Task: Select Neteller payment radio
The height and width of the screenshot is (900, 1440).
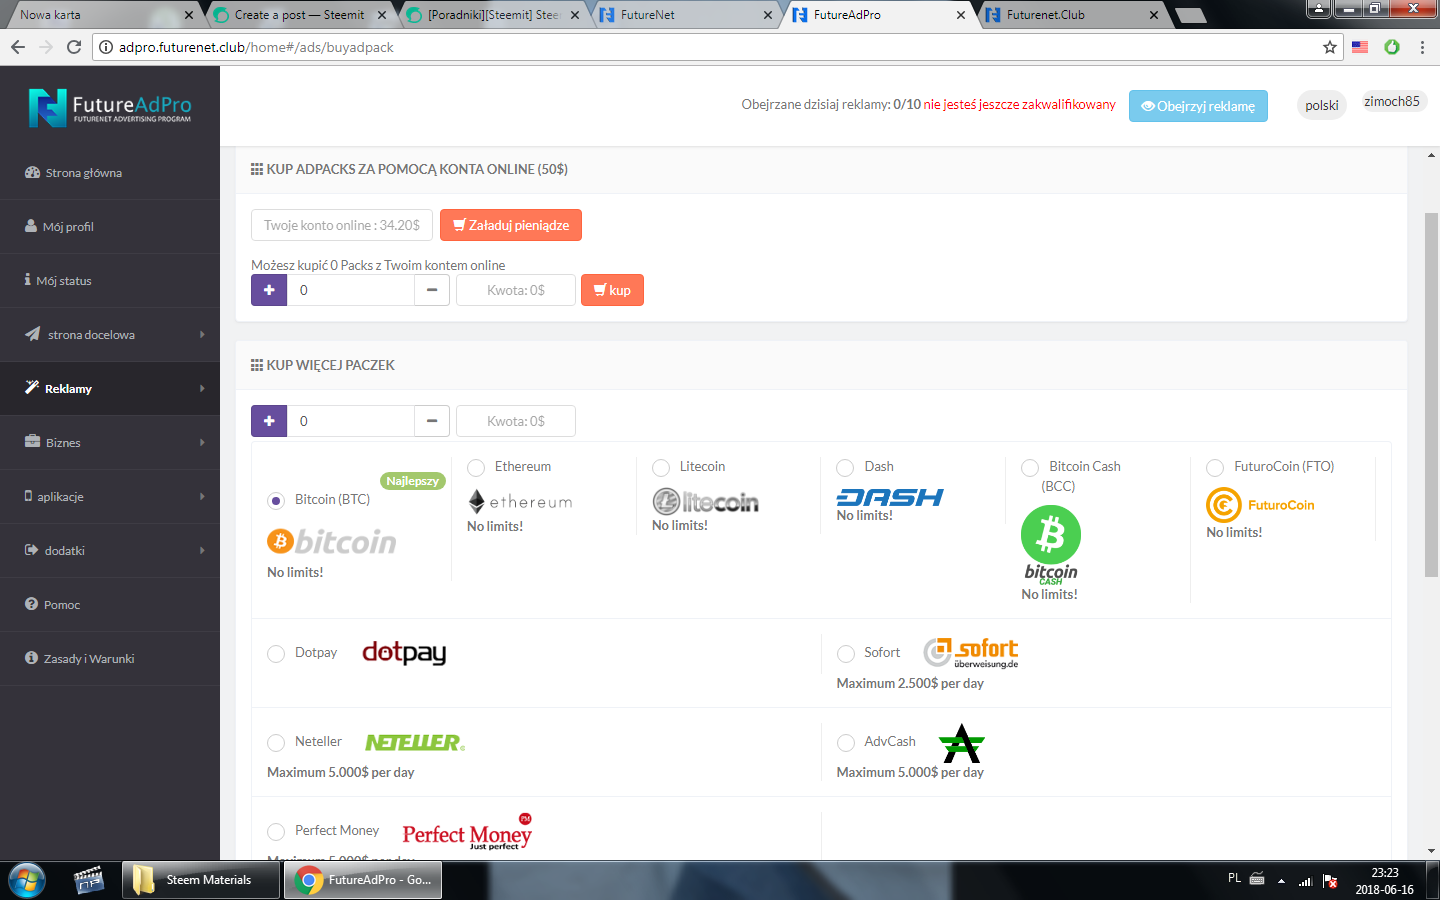Action: click(x=276, y=742)
